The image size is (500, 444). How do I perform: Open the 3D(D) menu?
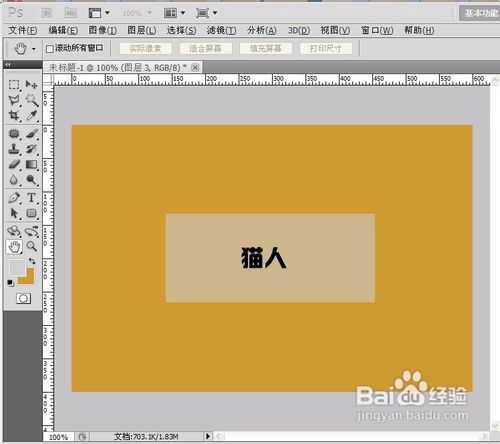pos(299,30)
